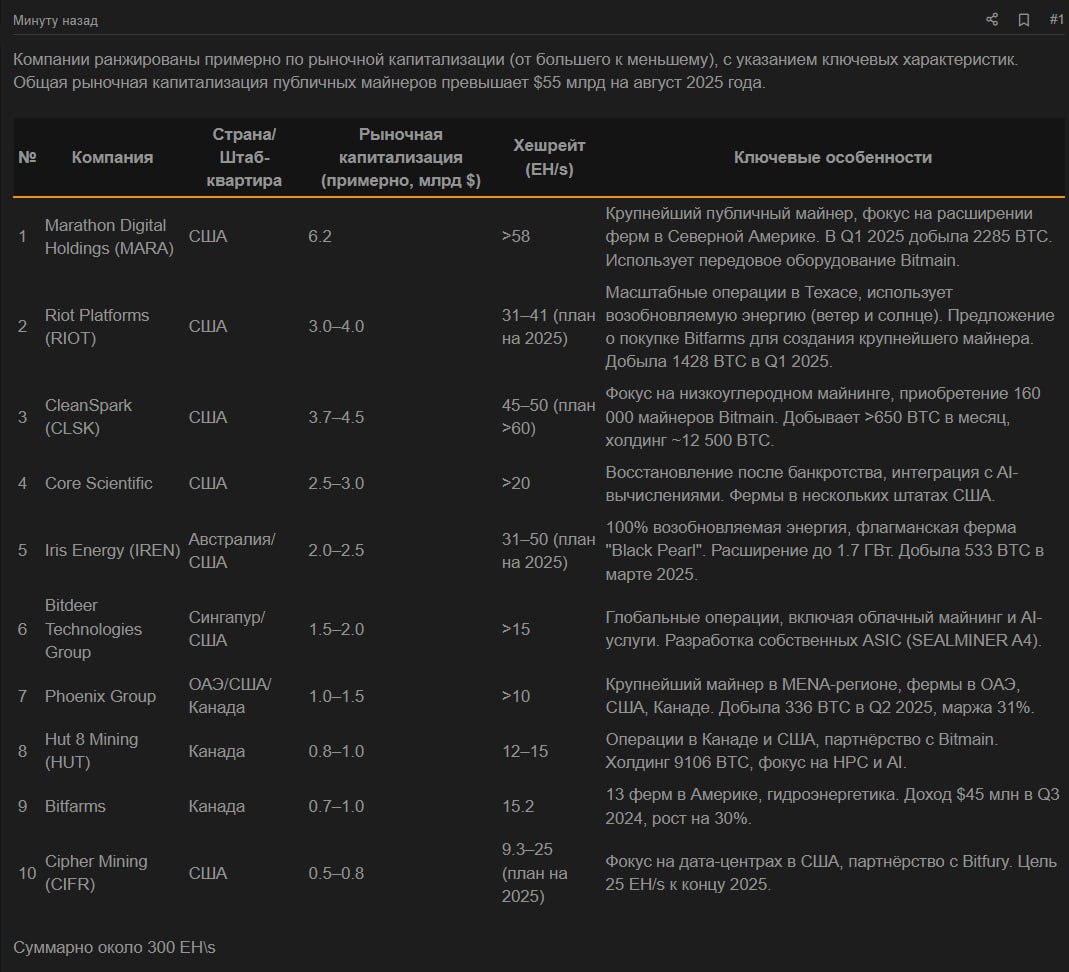Open the #1 post permalink
The height and width of the screenshot is (972, 1069).
pyautogui.click(x=1056, y=20)
